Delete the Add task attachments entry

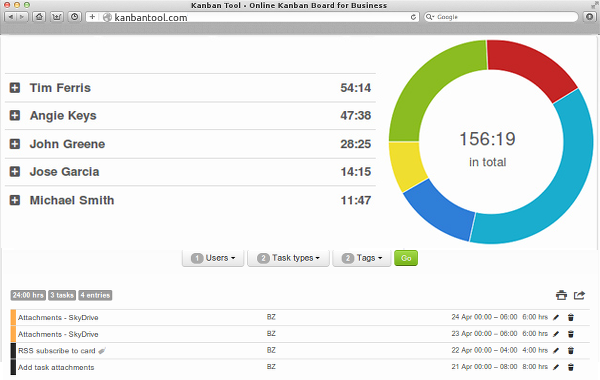[x=571, y=367]
